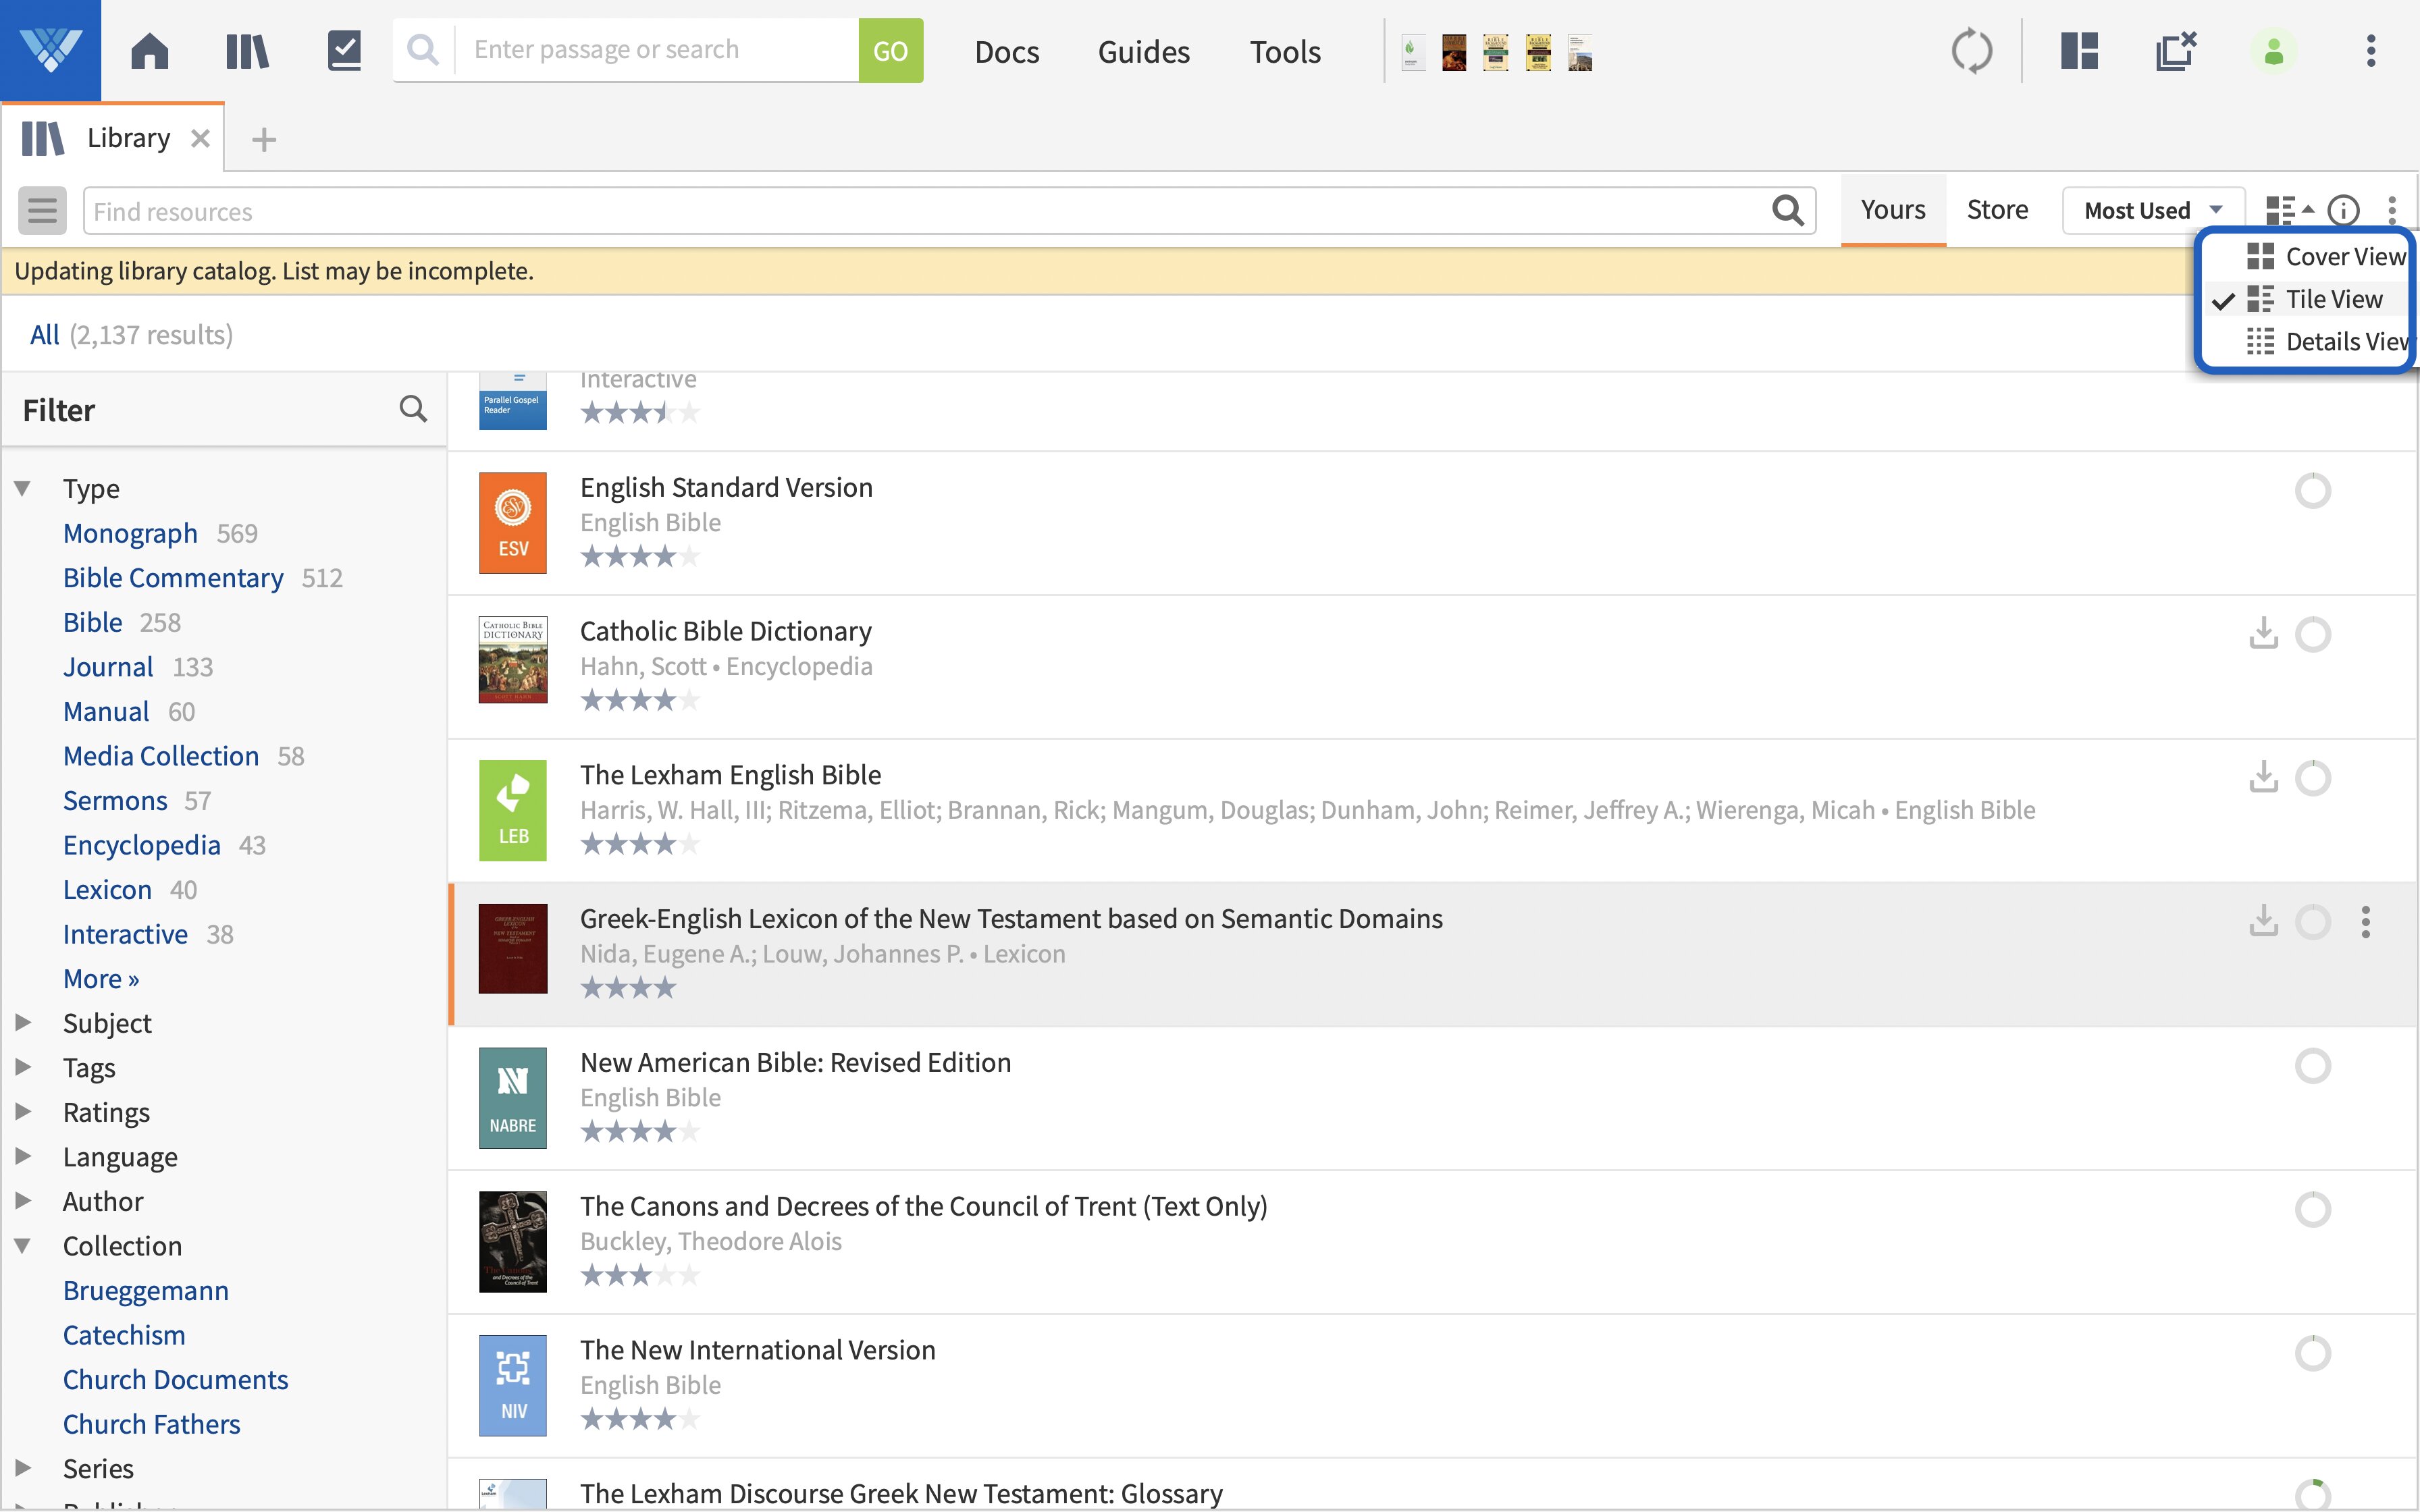Open the user account avatar
2420x1512 pixels.
tap(2274, 51)
